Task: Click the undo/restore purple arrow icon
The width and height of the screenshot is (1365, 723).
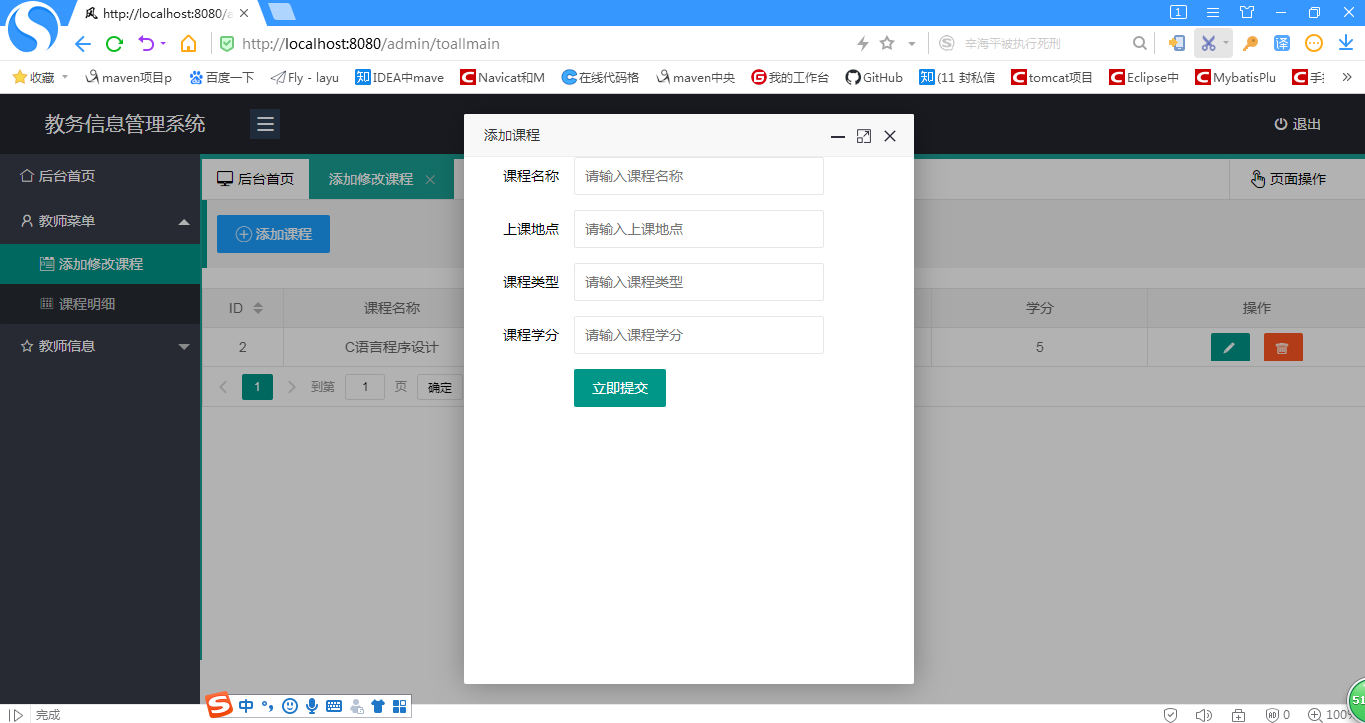Action: pos(147,44)
